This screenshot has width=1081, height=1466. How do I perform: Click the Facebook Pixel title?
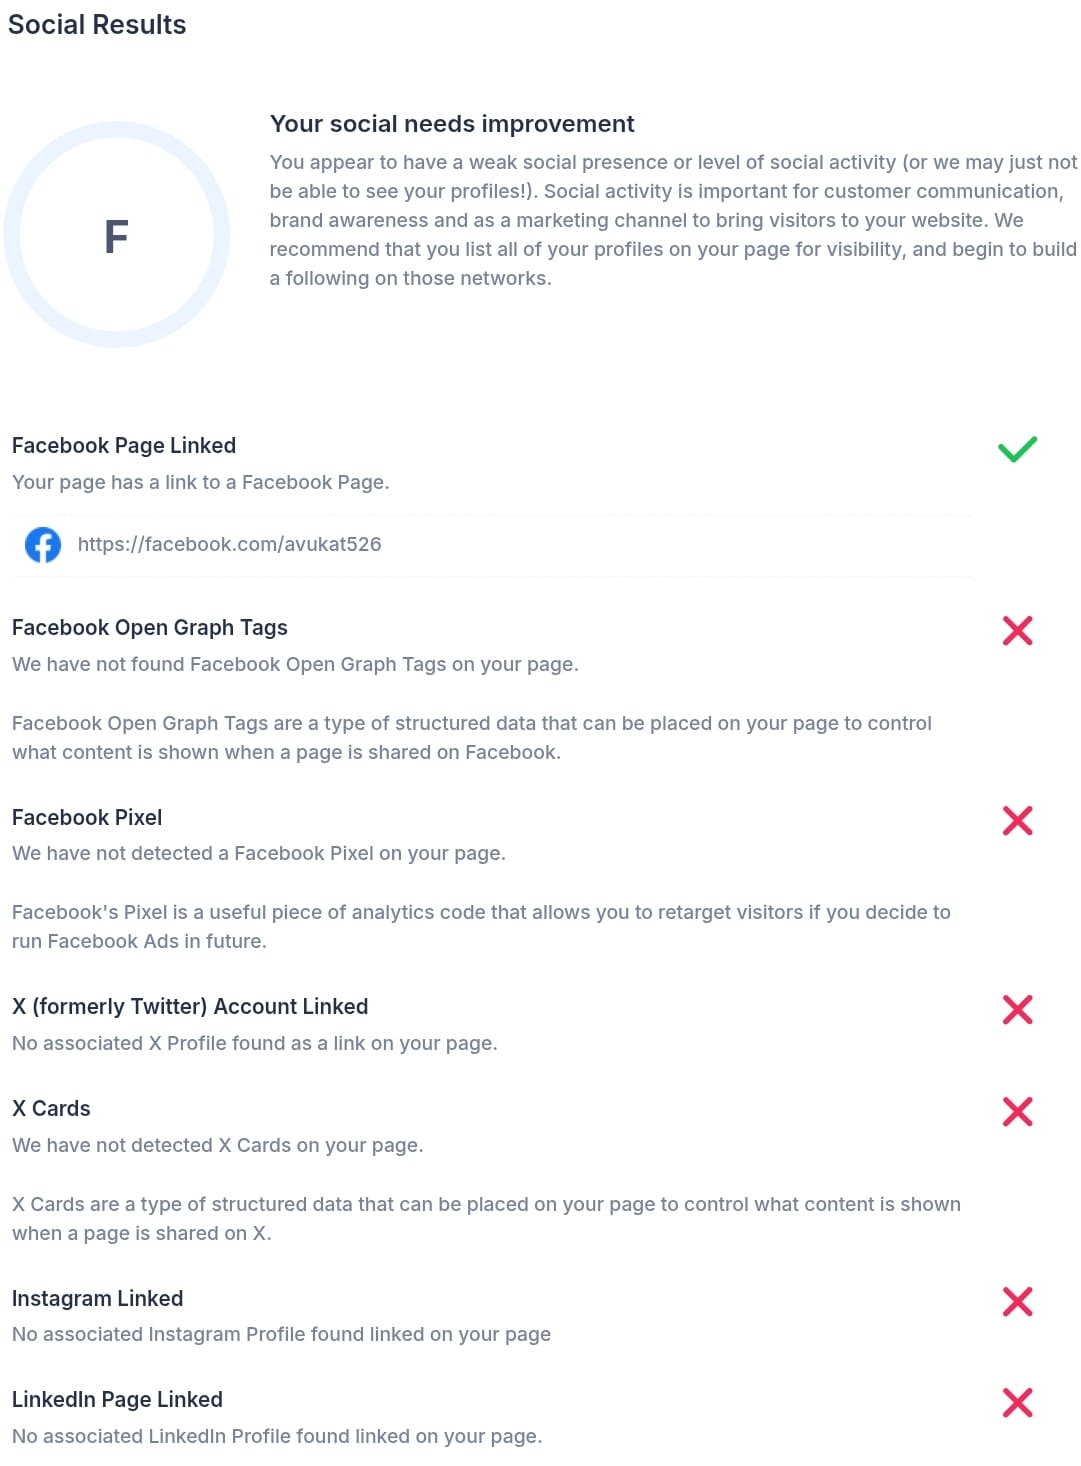pos(87,818)
